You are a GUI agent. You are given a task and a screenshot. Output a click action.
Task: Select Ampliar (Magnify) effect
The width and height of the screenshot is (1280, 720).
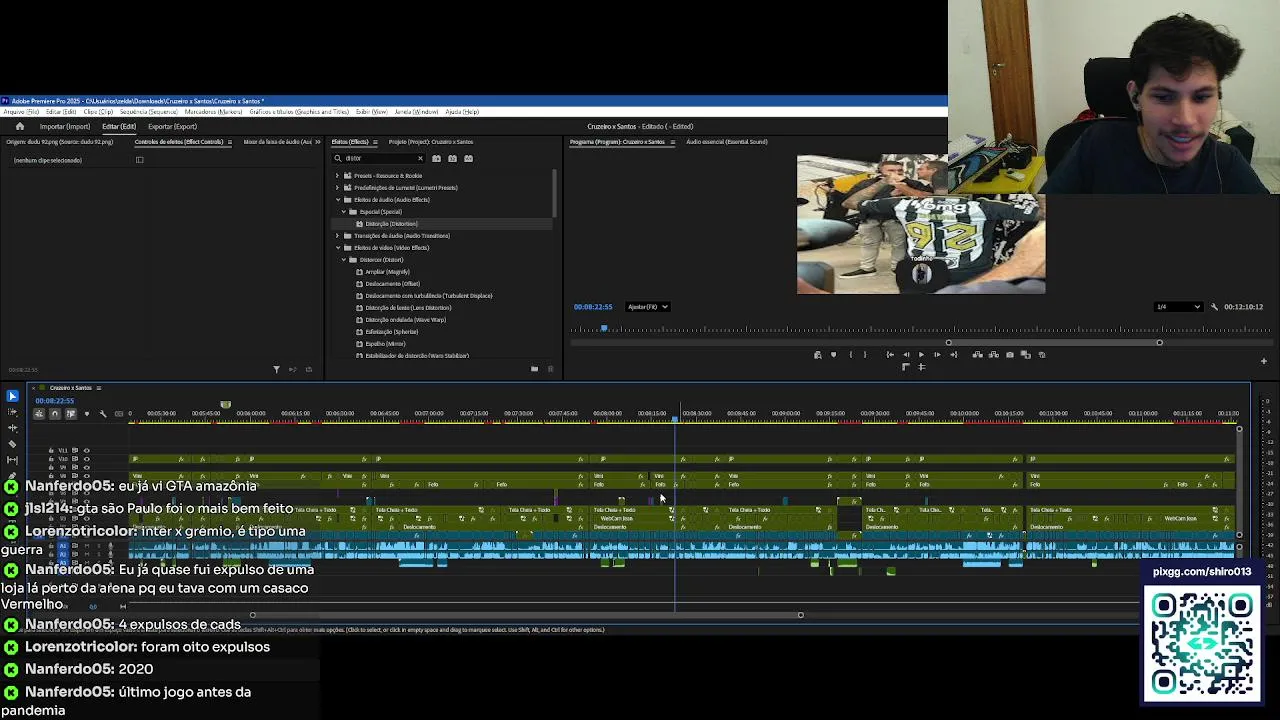[387, 272]
